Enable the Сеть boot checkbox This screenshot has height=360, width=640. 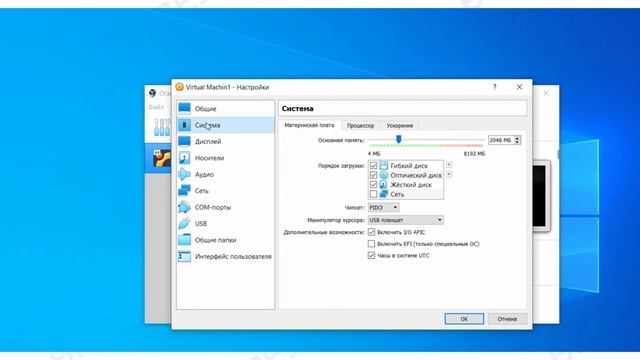[373, 194]
